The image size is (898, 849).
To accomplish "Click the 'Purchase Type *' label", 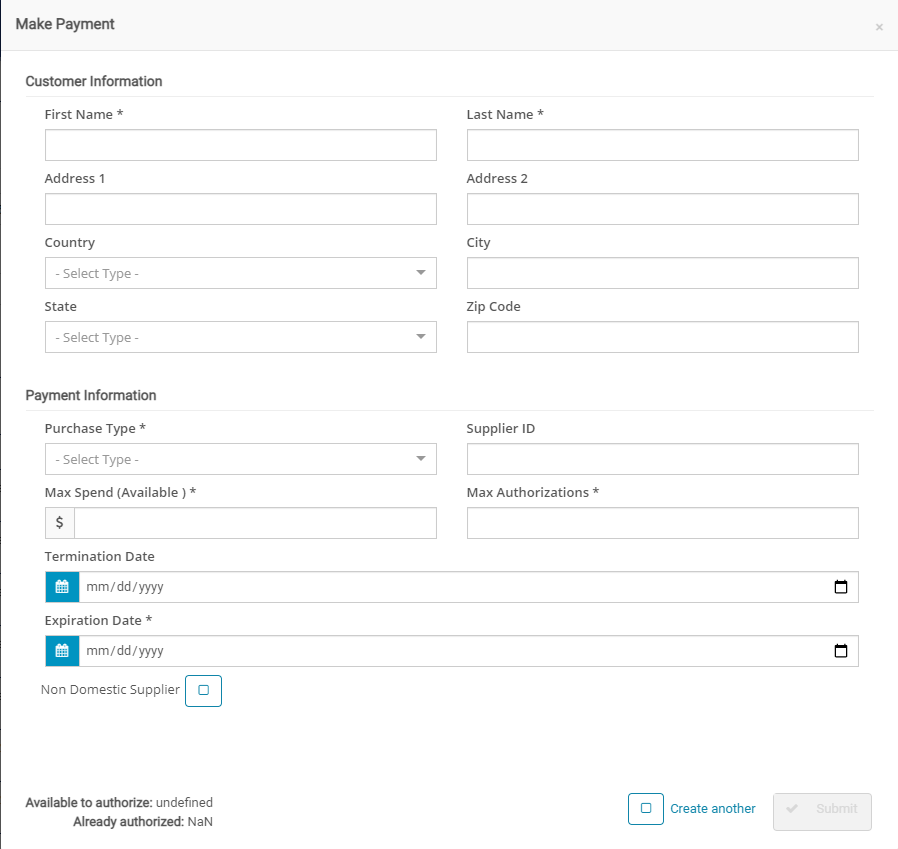I will tap(95, 429).
